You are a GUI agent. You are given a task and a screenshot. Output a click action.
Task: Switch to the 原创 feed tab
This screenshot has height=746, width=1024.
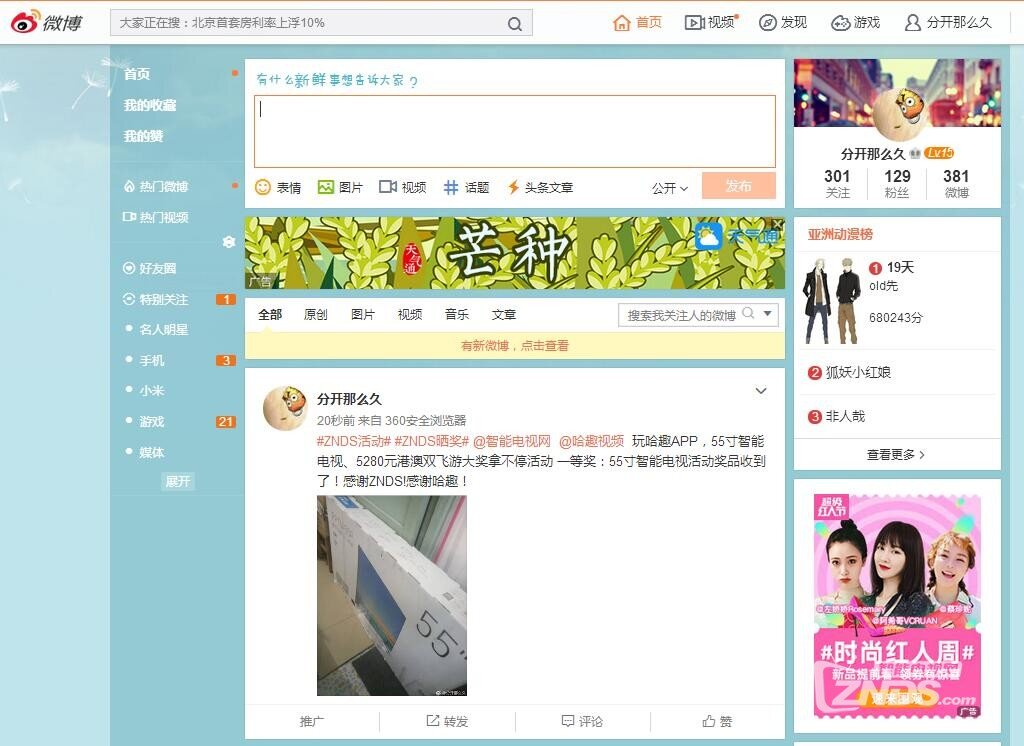pyautogui.click(x=316, y=315)
